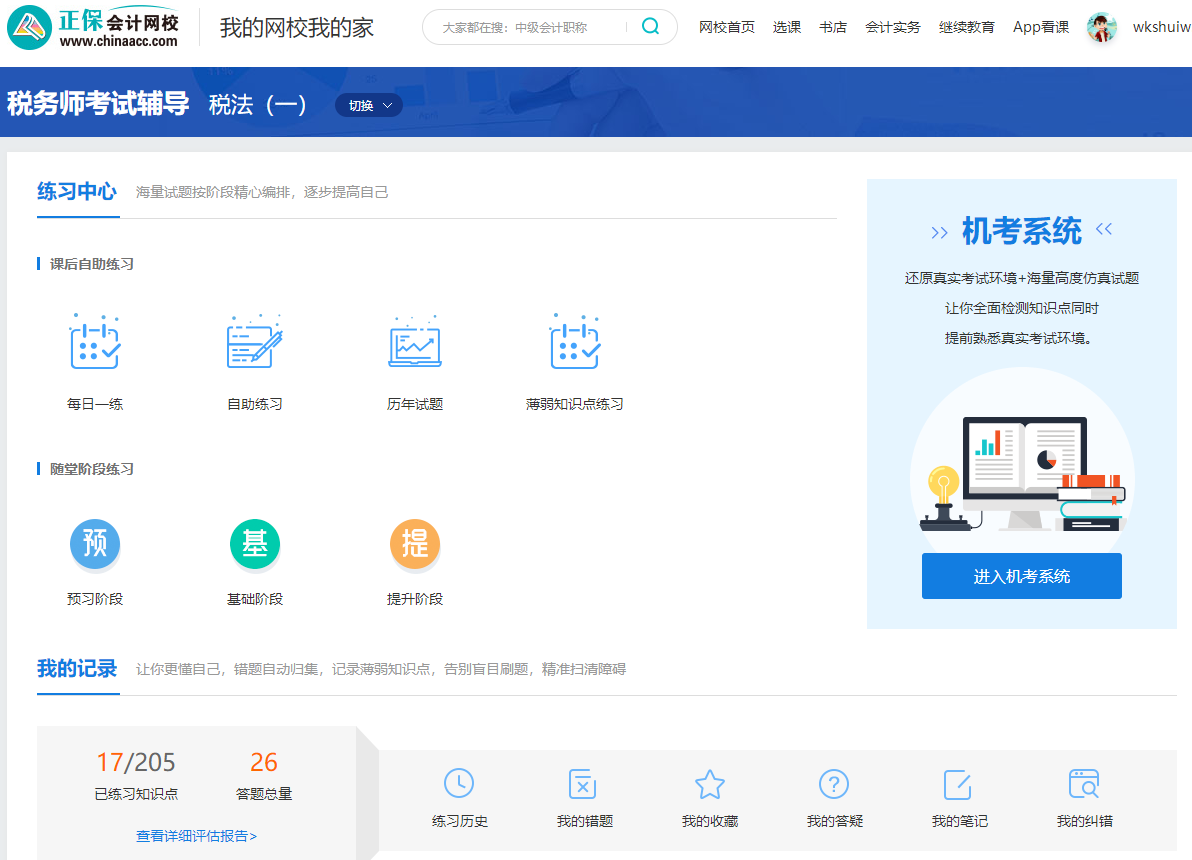
Task: Open 练习历史 practice history clock icon
Action: click(x=459, y=784)
